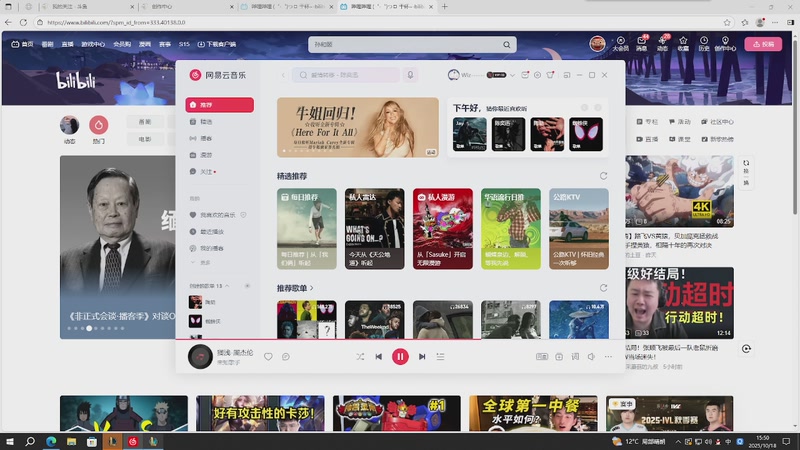The image size is (800, 450).
Task: Pause the current song in NetEase Music
Action: pyautogui.click(x=400, y=357)
